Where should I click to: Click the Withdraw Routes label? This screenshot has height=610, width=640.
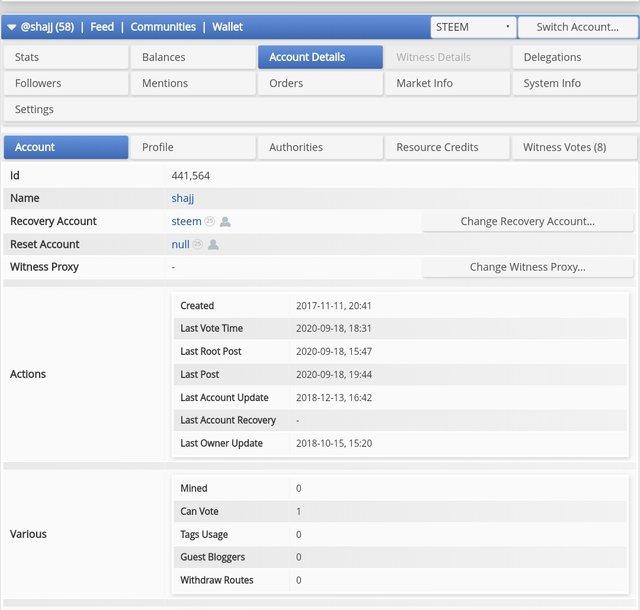[217, 580]
